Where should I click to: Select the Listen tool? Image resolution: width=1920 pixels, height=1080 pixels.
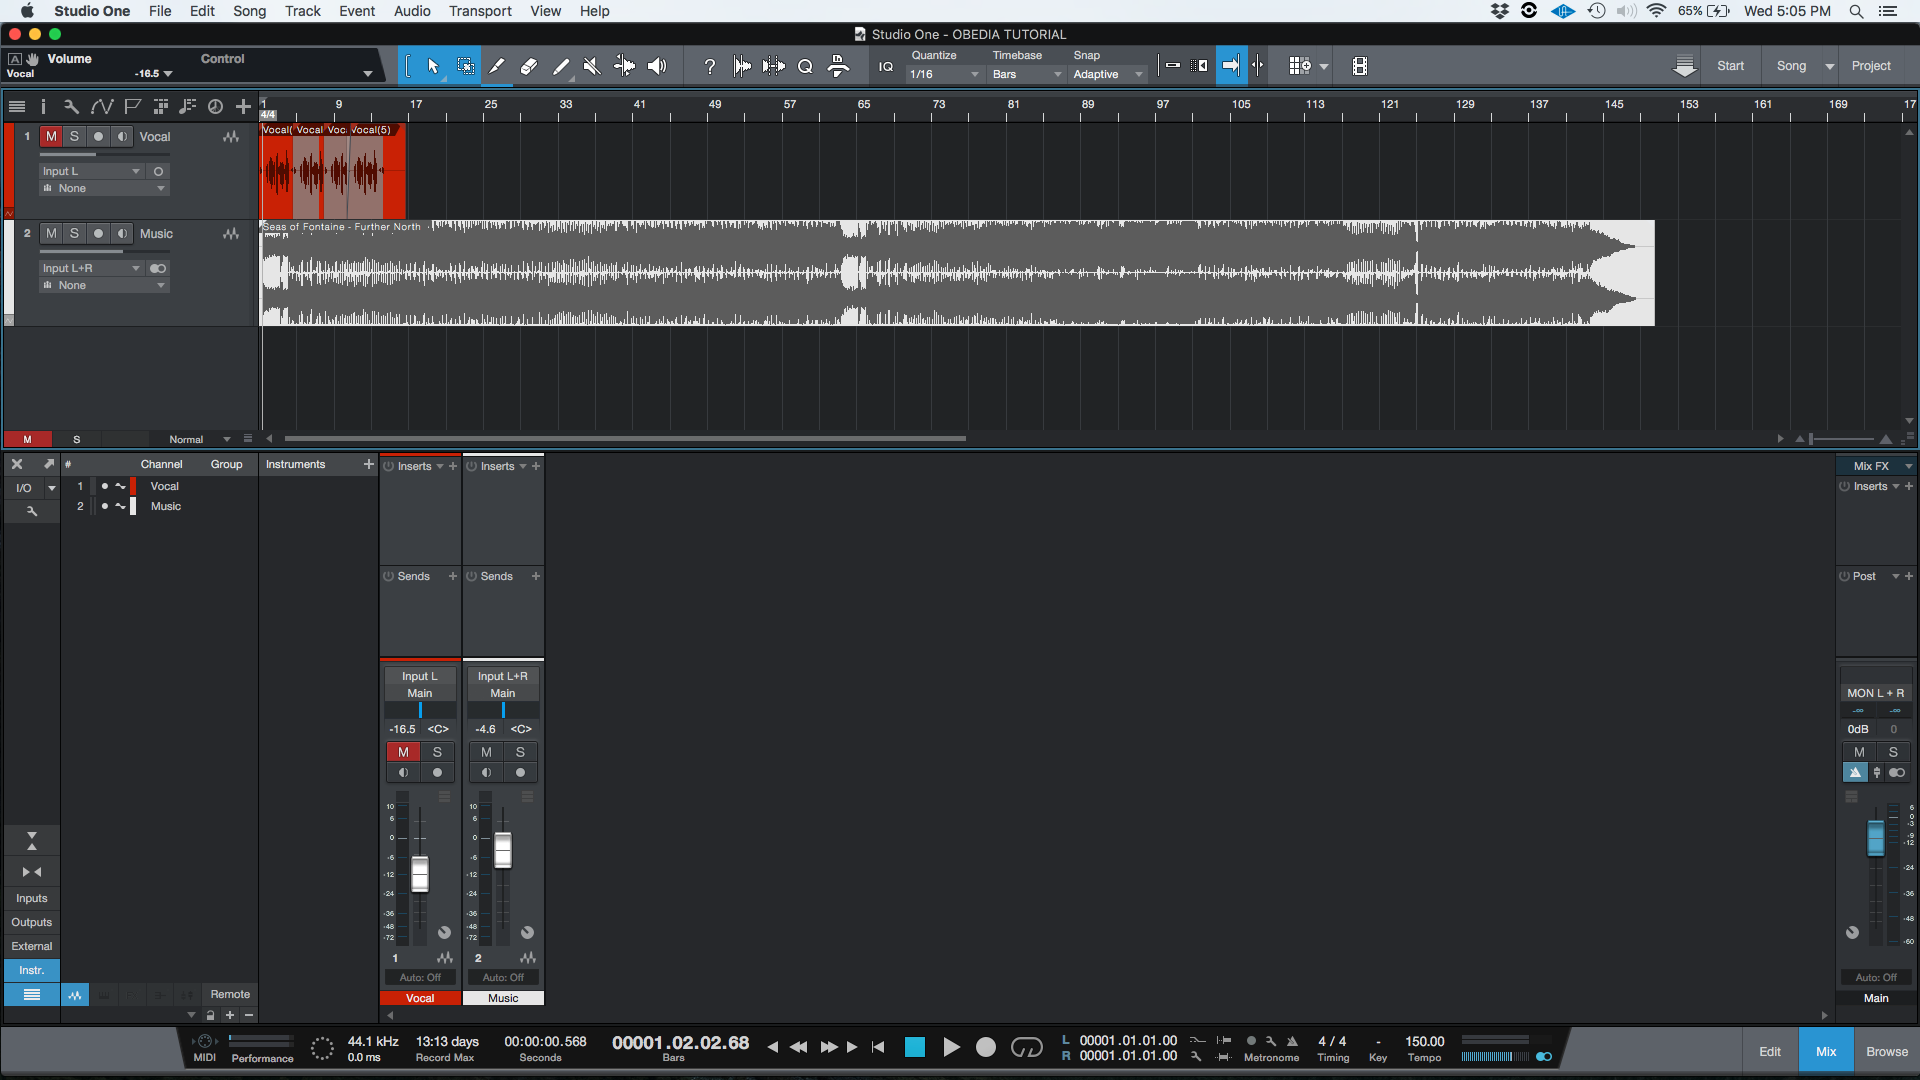click(657, 66)
